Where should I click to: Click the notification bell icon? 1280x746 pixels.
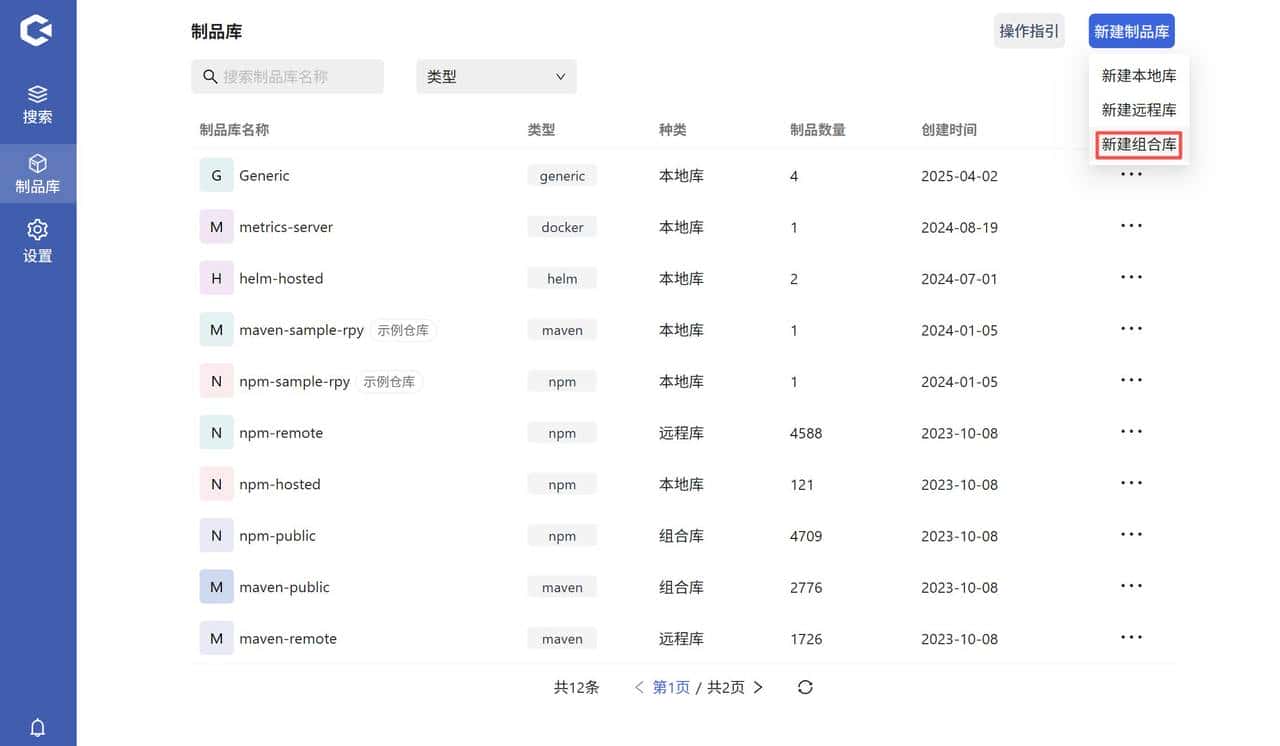tap(37, 727)
